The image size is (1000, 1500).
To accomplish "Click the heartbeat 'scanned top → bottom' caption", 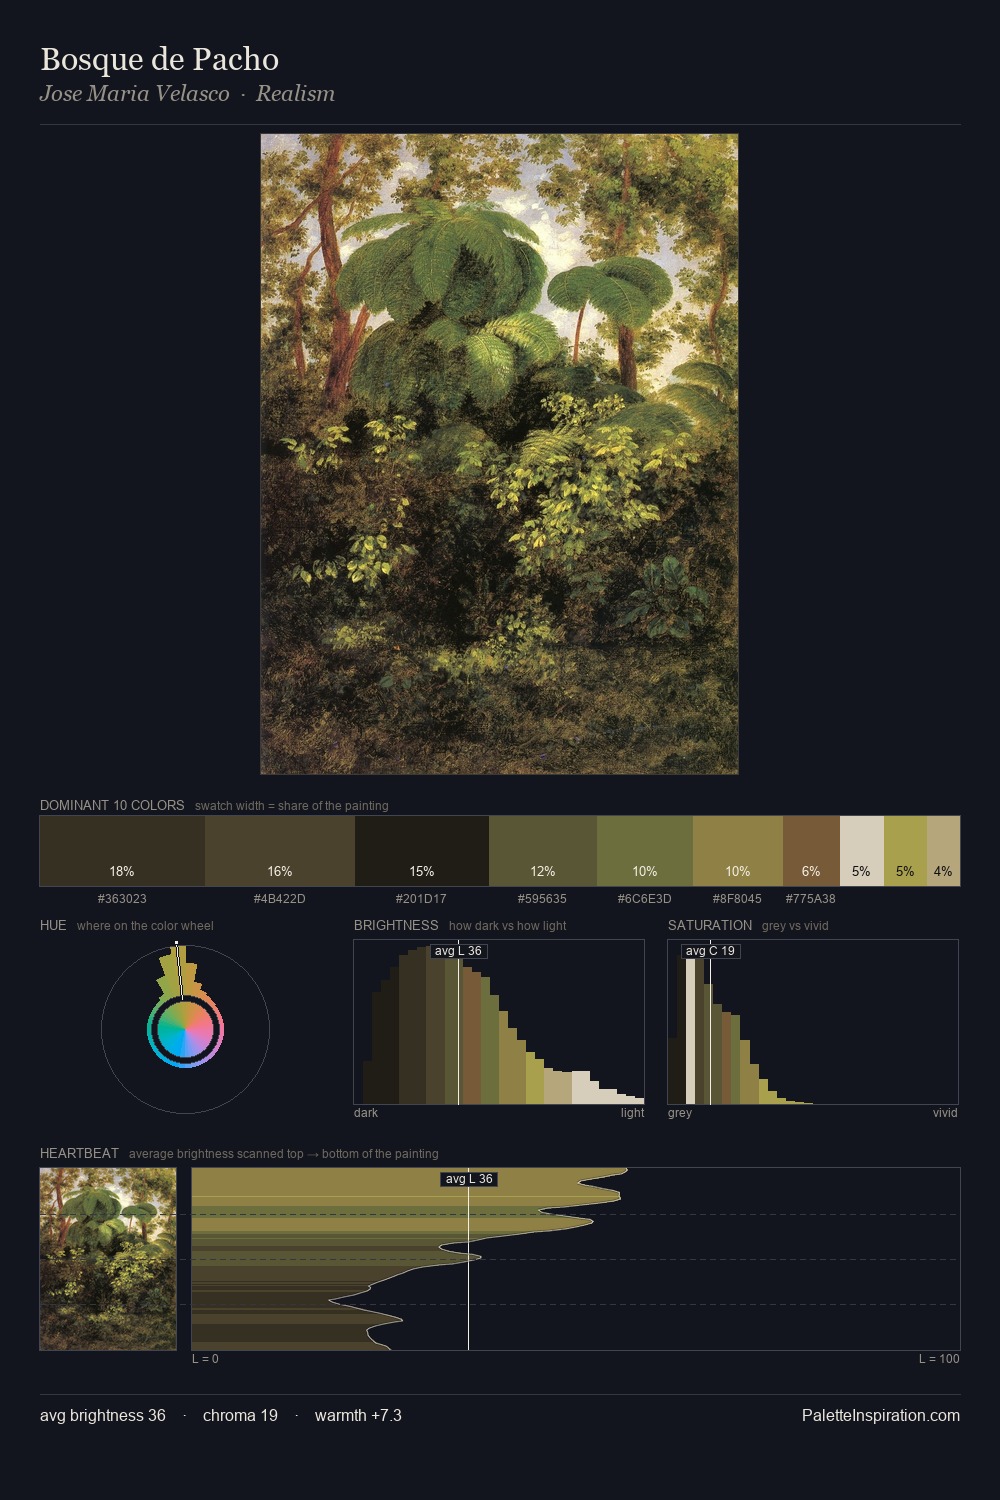I will pos(283,1154).
